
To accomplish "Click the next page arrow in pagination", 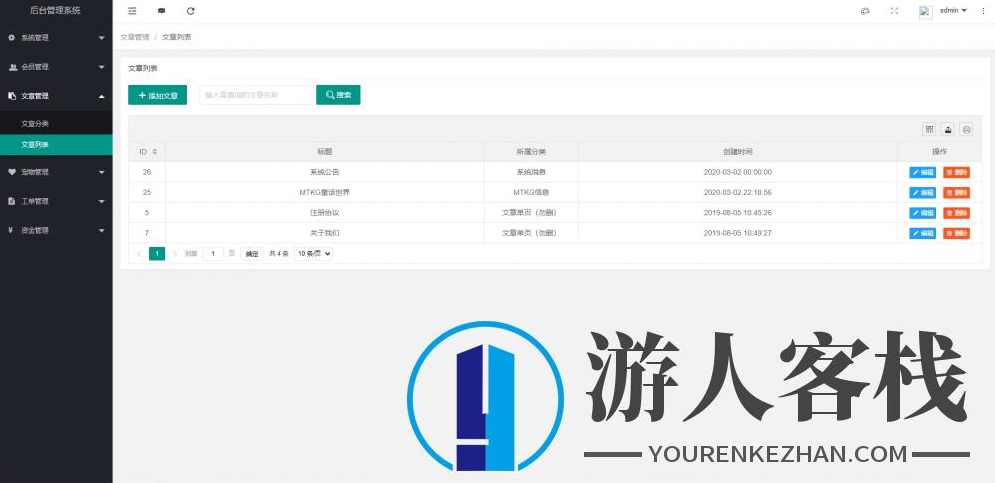I will point(175,253).
